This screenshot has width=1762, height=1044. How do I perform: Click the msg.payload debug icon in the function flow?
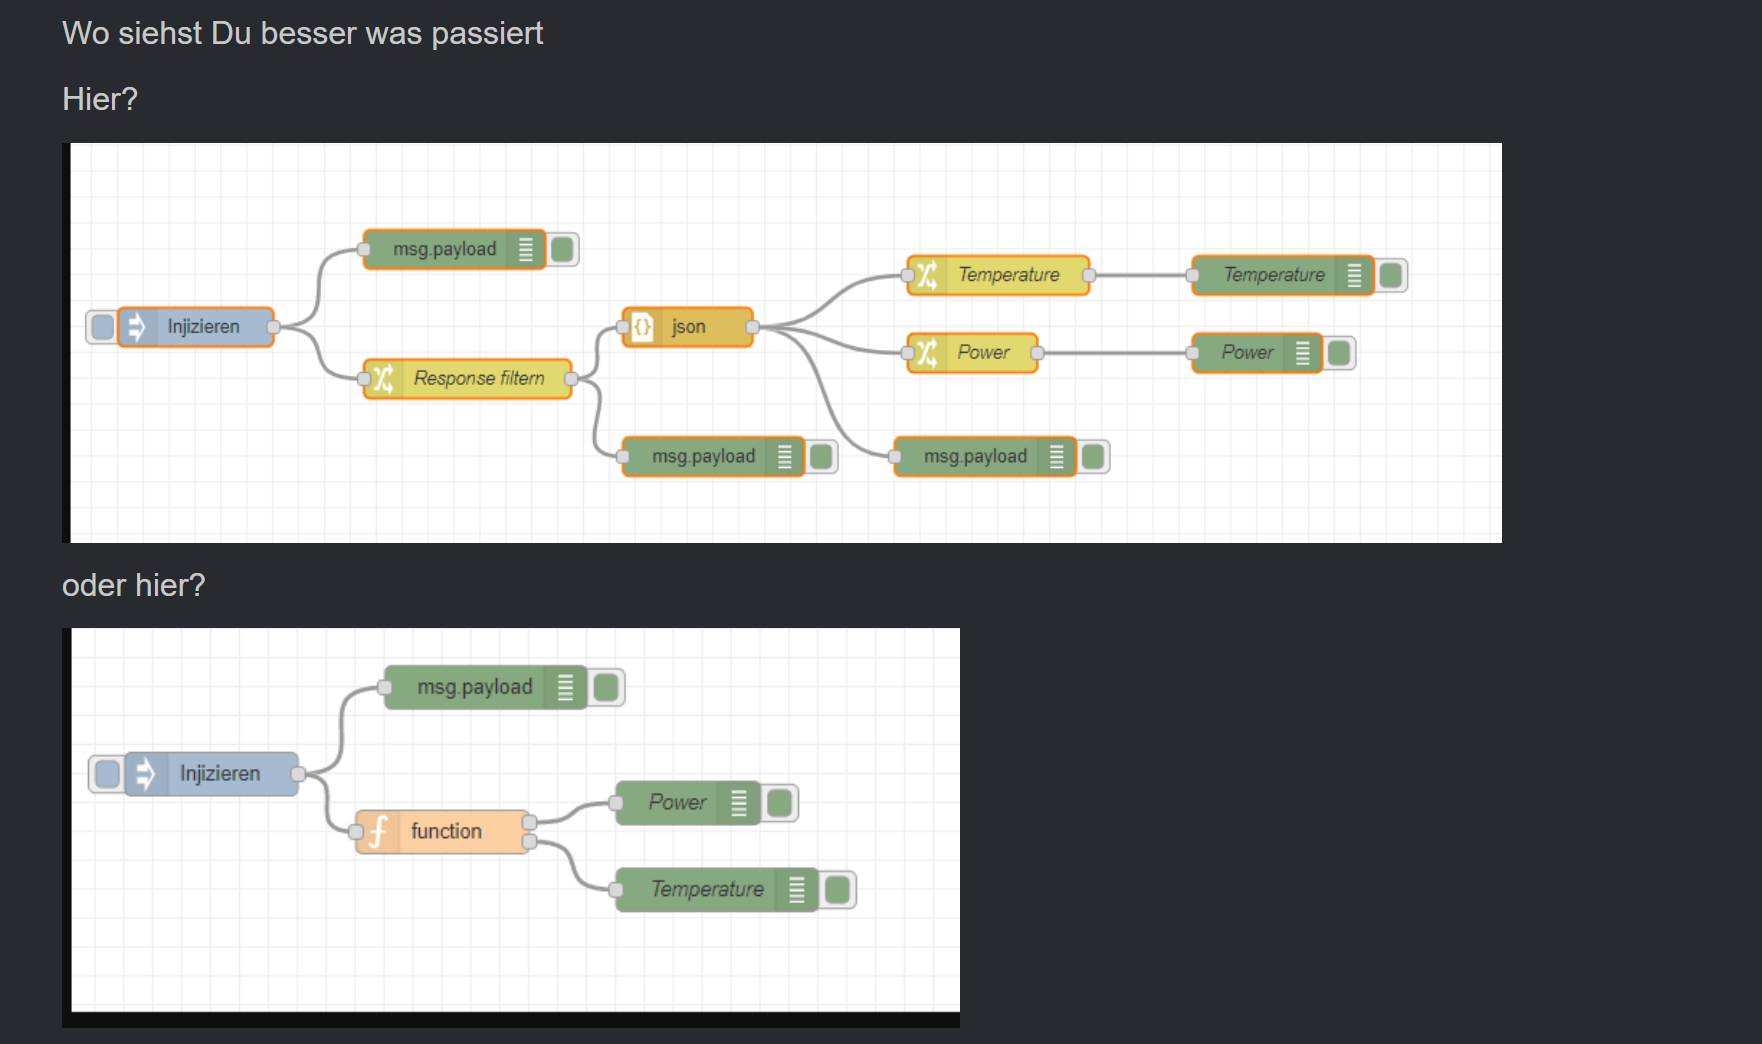[566, 688]
